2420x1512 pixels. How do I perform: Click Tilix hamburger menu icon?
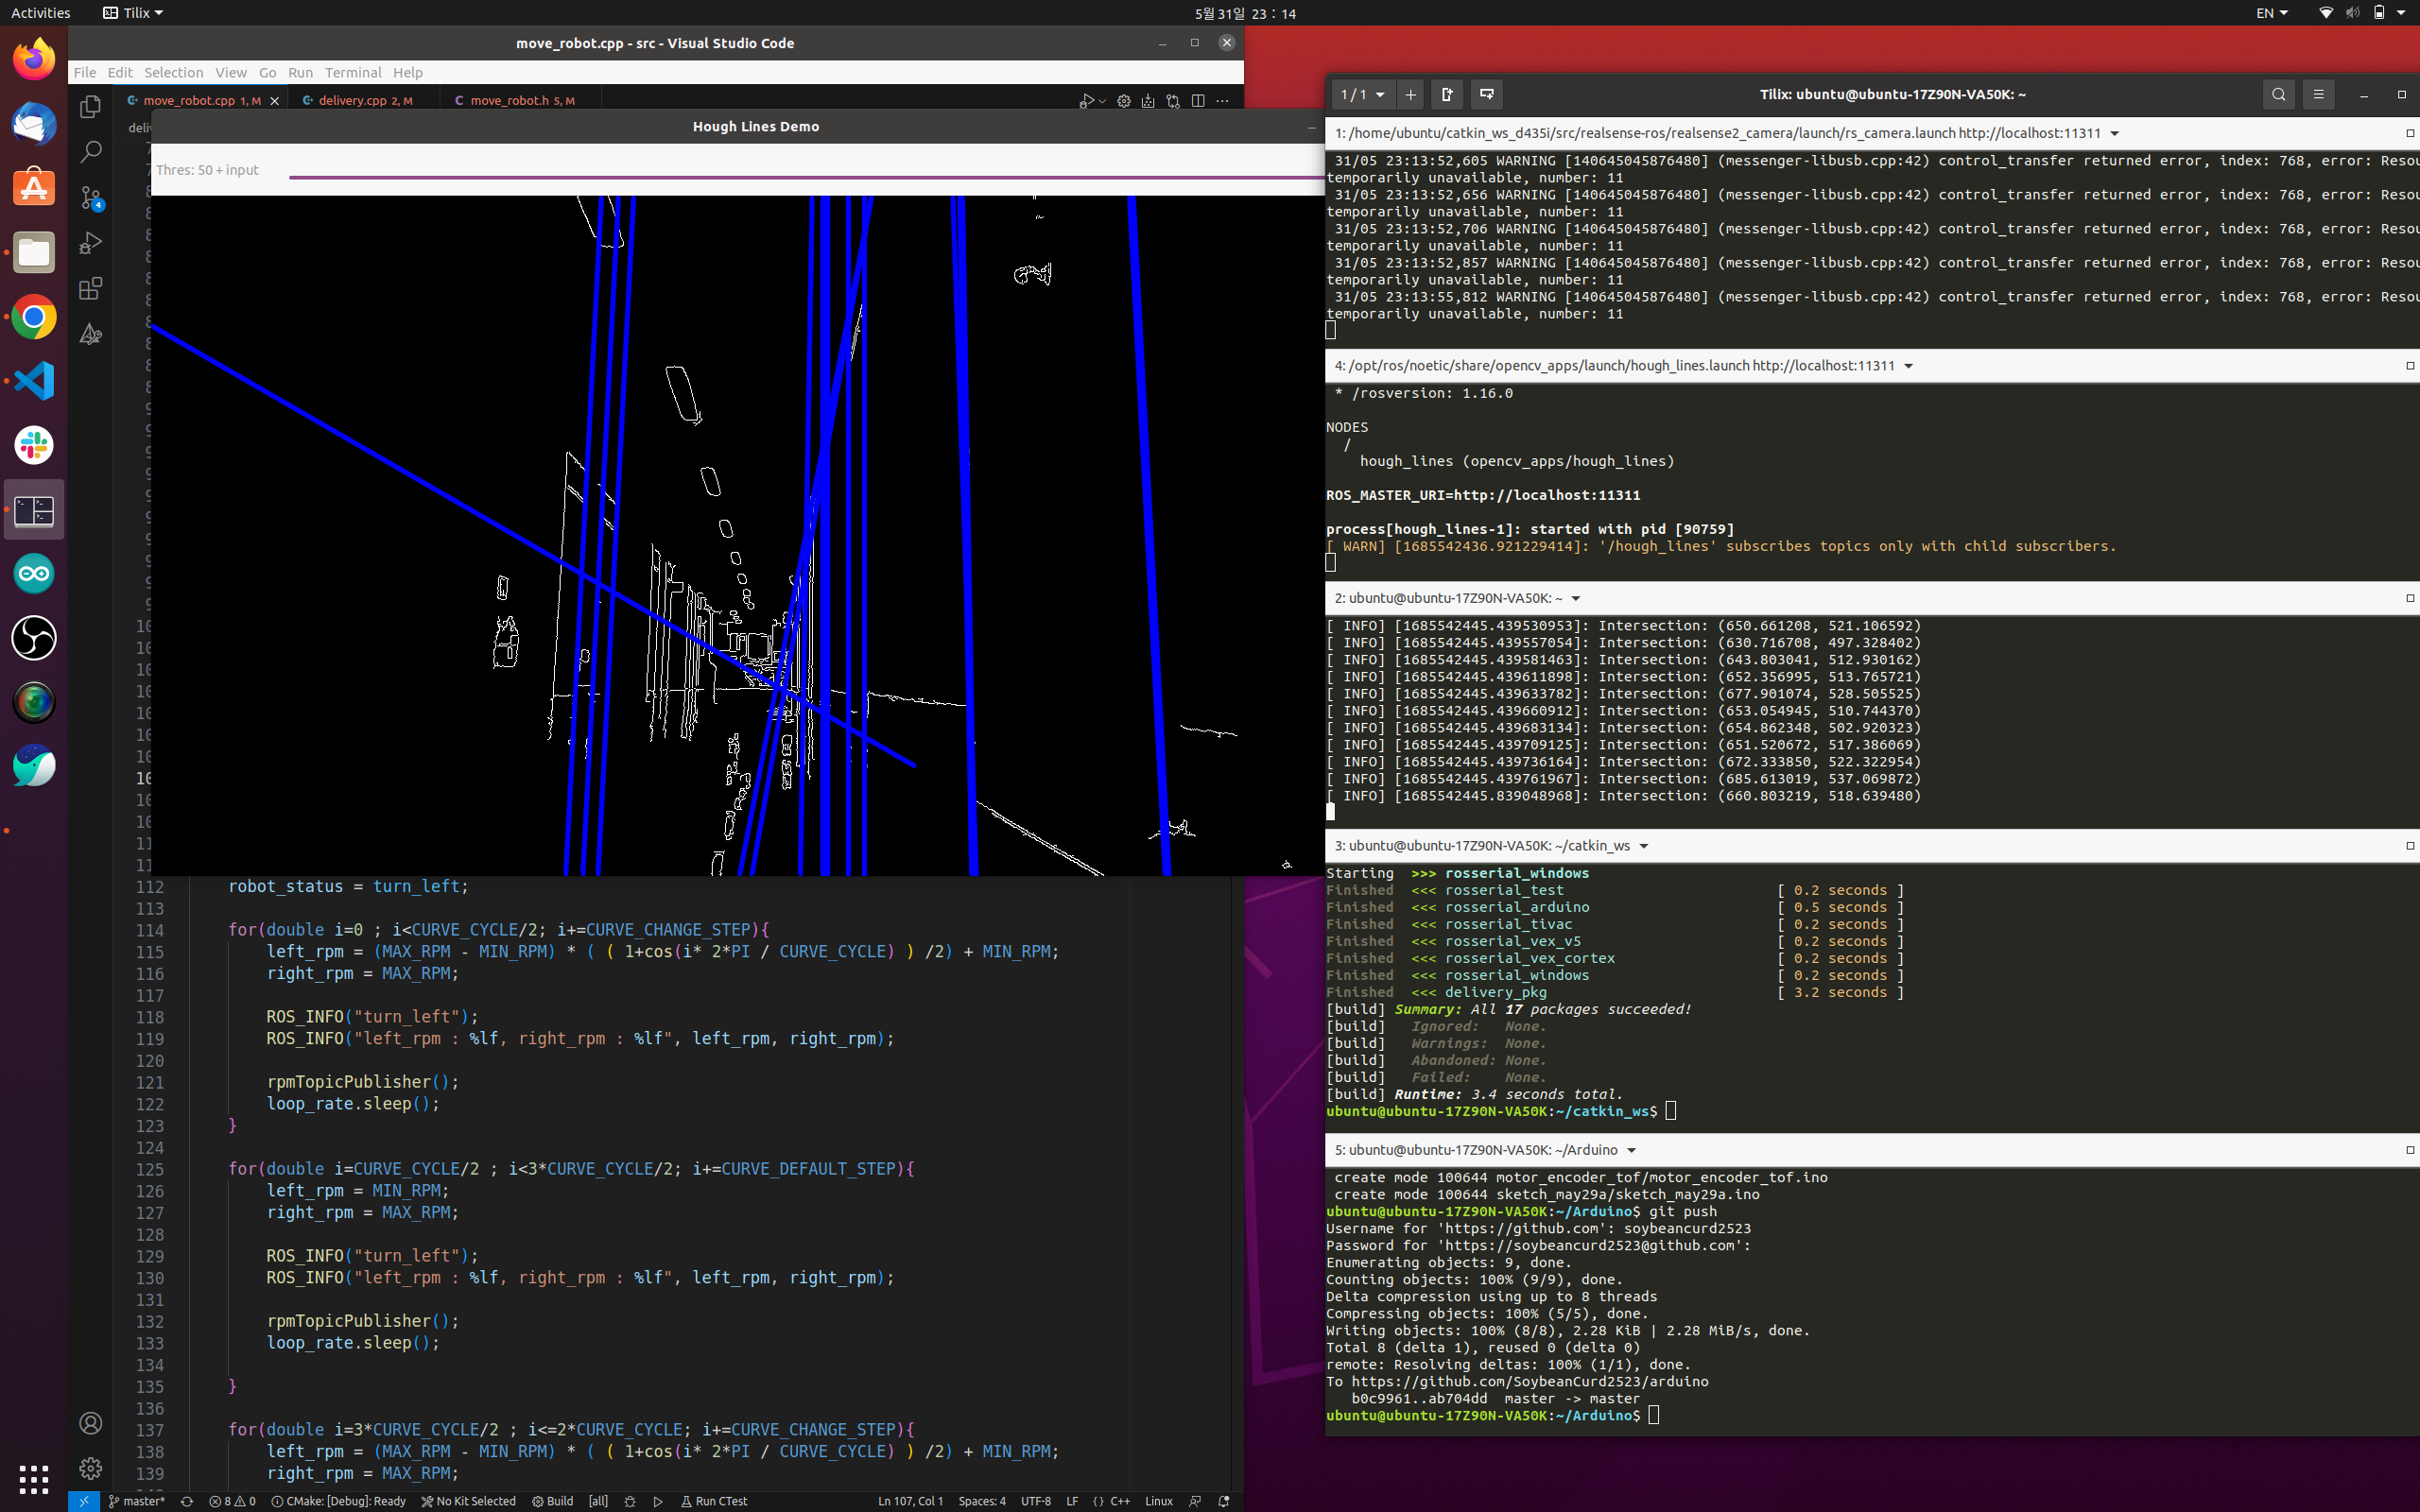[x=2318, y=94]
